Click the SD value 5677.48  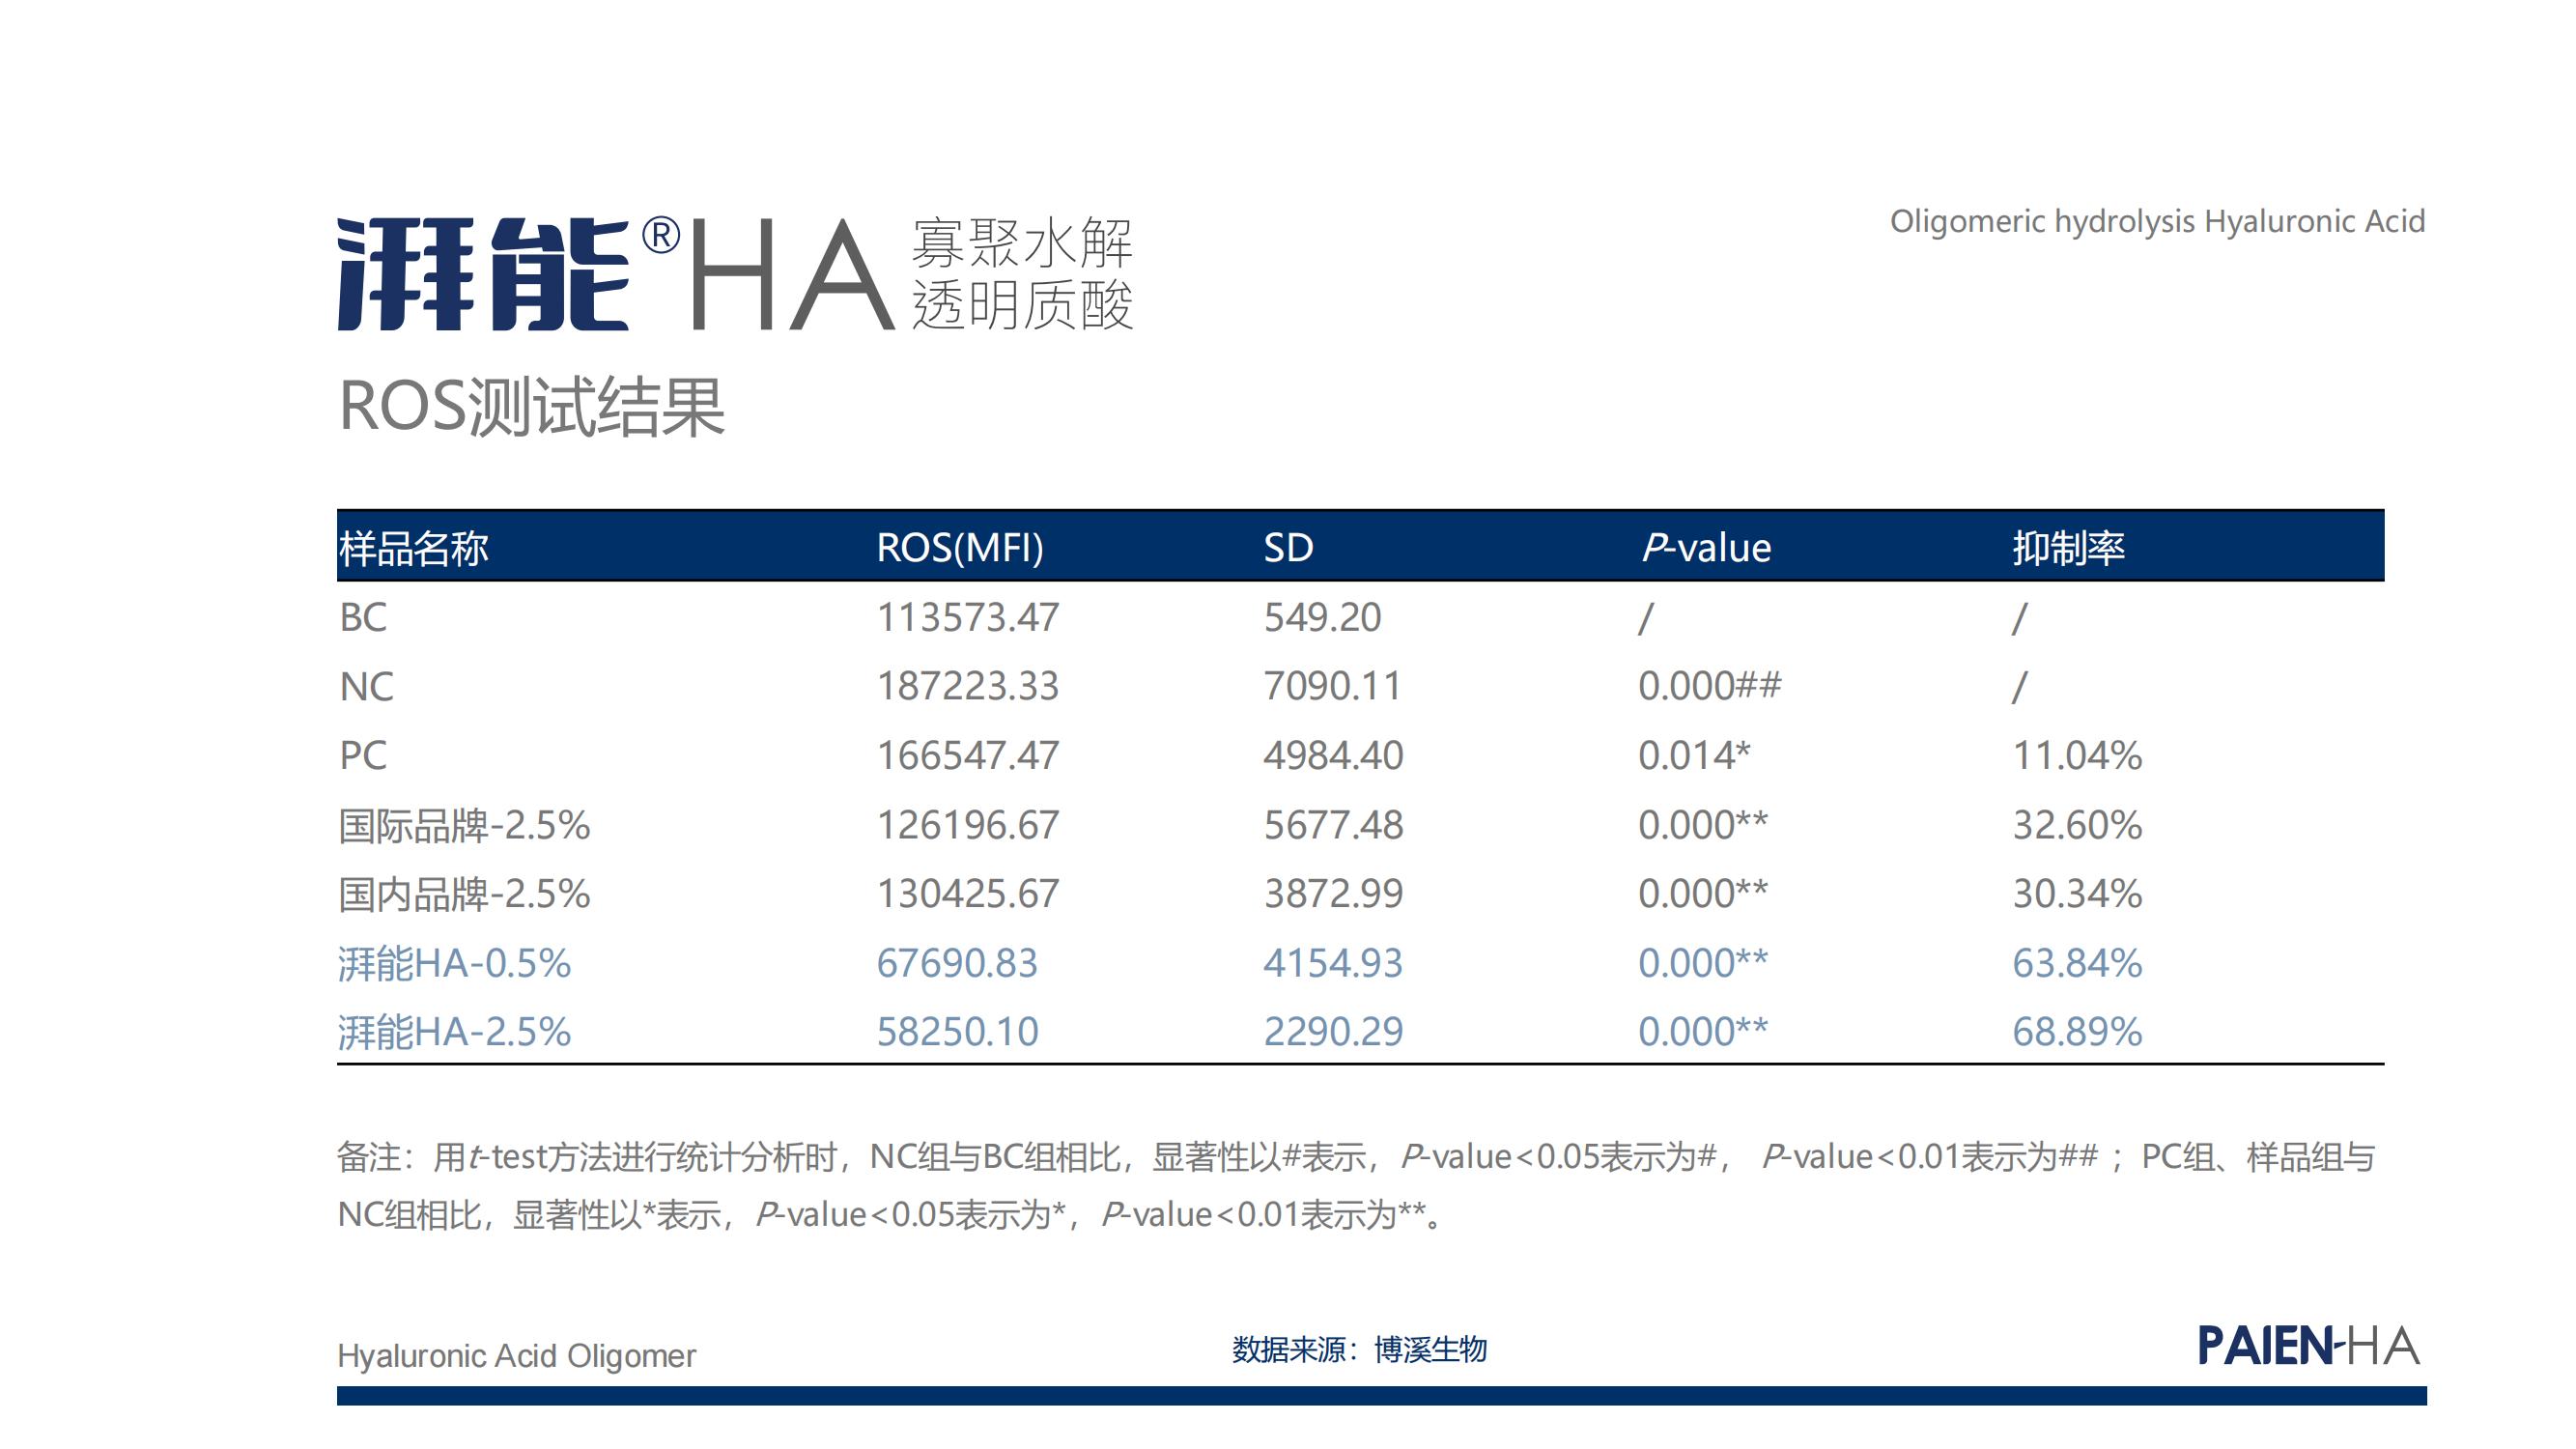pos(1333,825)
